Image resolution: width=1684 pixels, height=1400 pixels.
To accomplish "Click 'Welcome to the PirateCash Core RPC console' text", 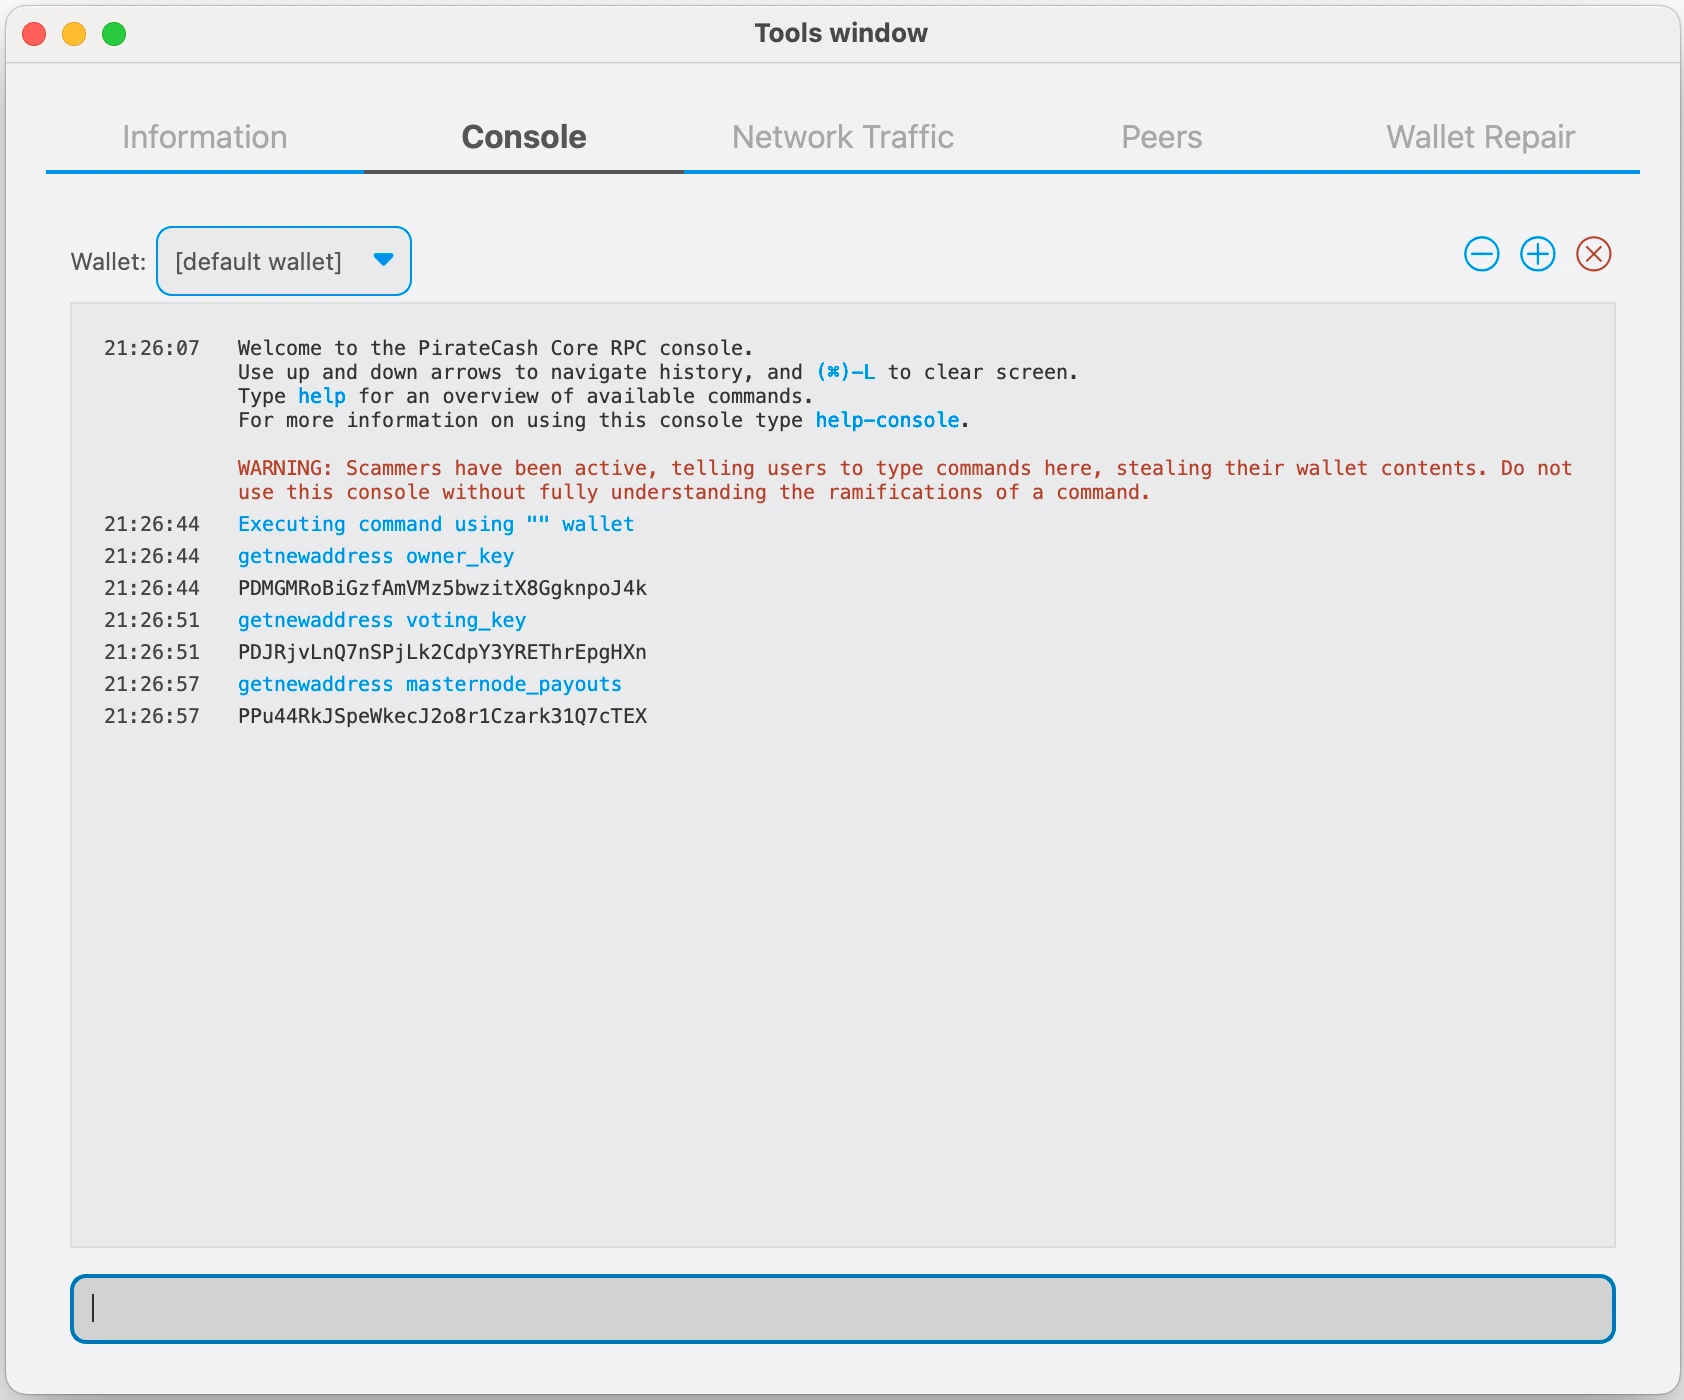I will (x=495, y=348).
